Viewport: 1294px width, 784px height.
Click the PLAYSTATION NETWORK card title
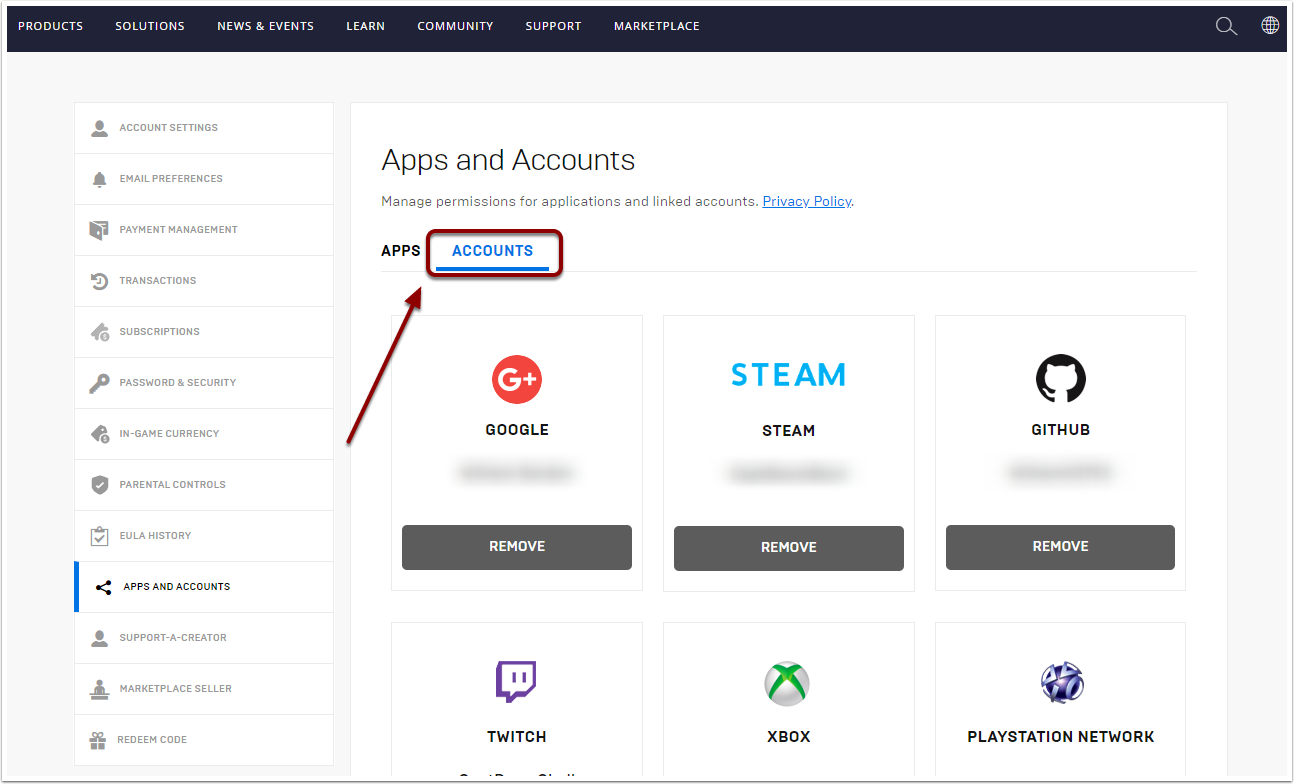pyautogui.click(x=1061, y=737)
